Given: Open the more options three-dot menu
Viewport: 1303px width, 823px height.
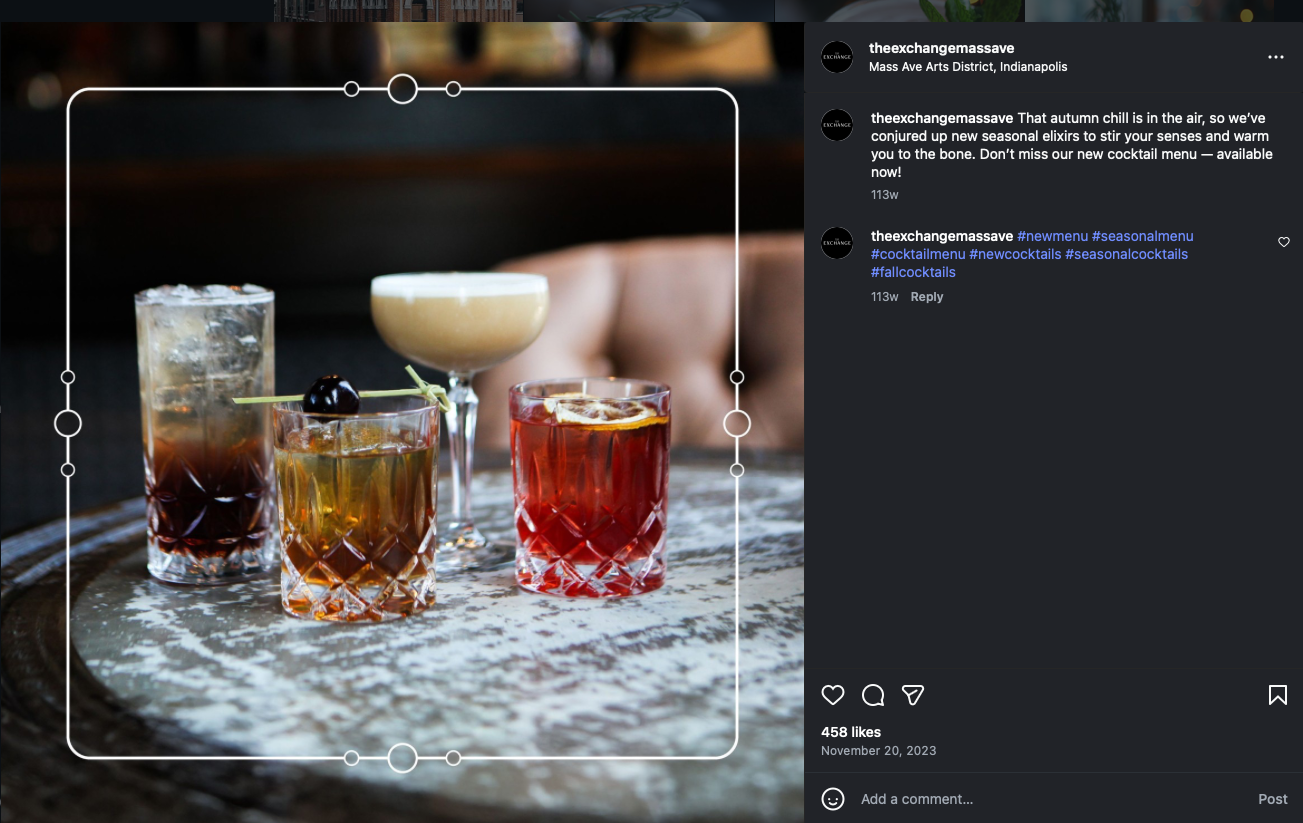Looking at the screenshot, I should [x=1275, y=57].
